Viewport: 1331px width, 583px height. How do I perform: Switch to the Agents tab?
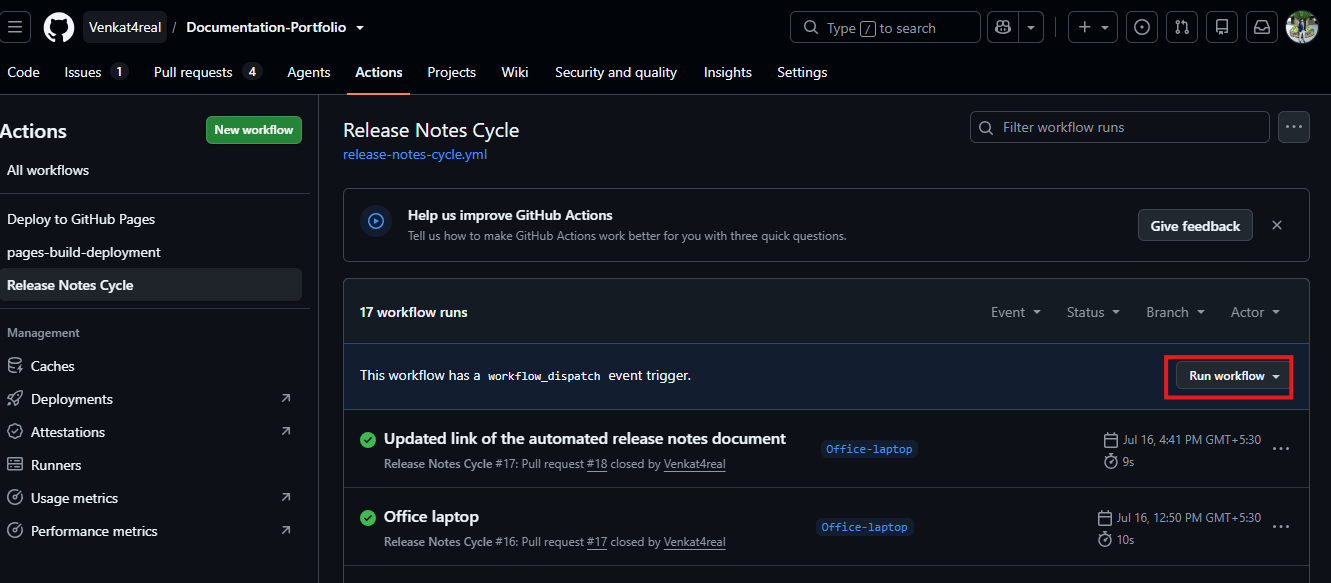click(309, 72)
